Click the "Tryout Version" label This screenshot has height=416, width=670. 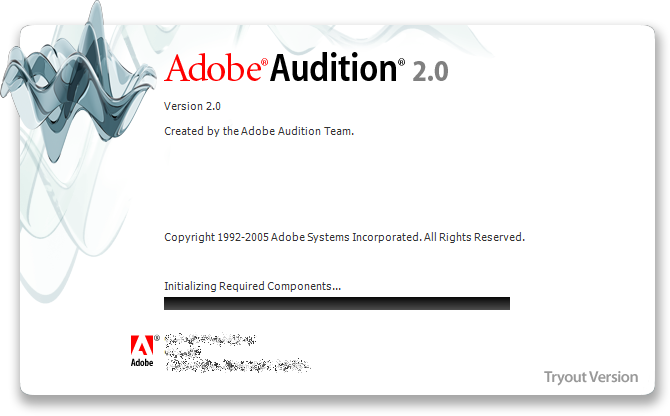(591, 377)
